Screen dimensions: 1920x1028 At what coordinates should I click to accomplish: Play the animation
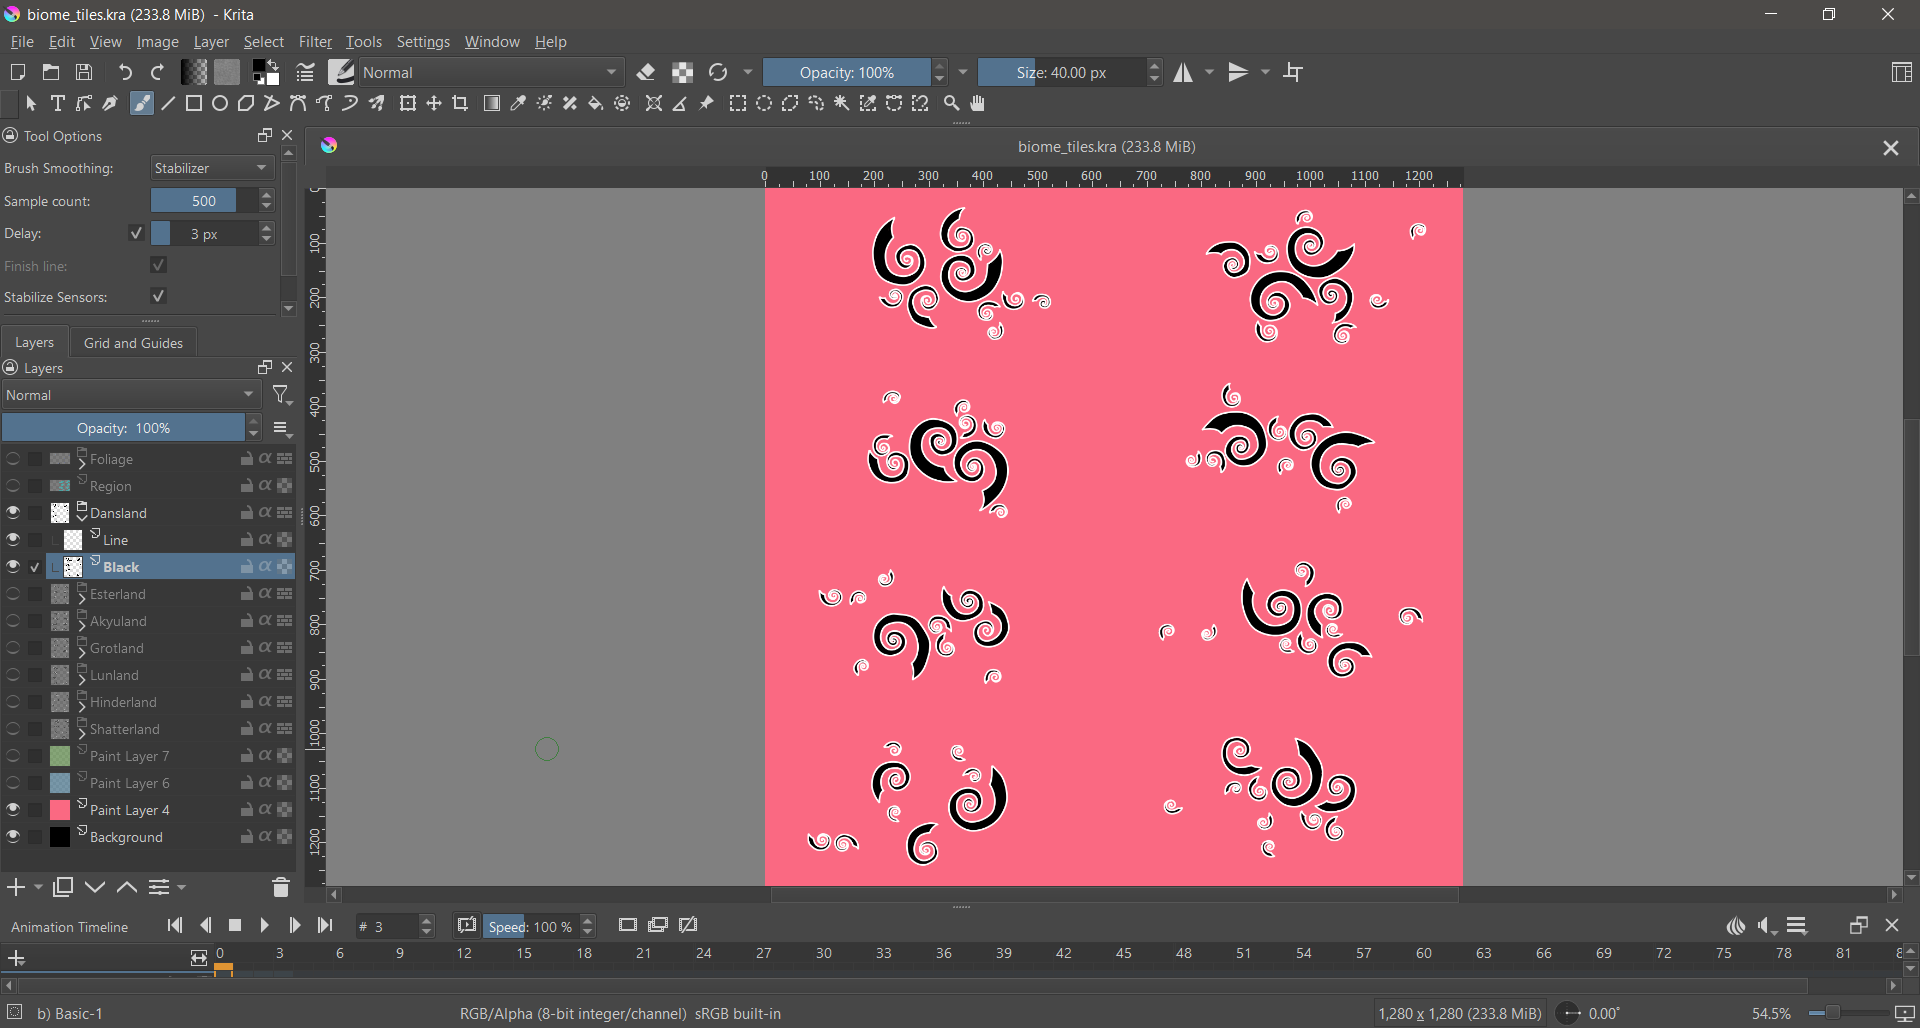265,925
